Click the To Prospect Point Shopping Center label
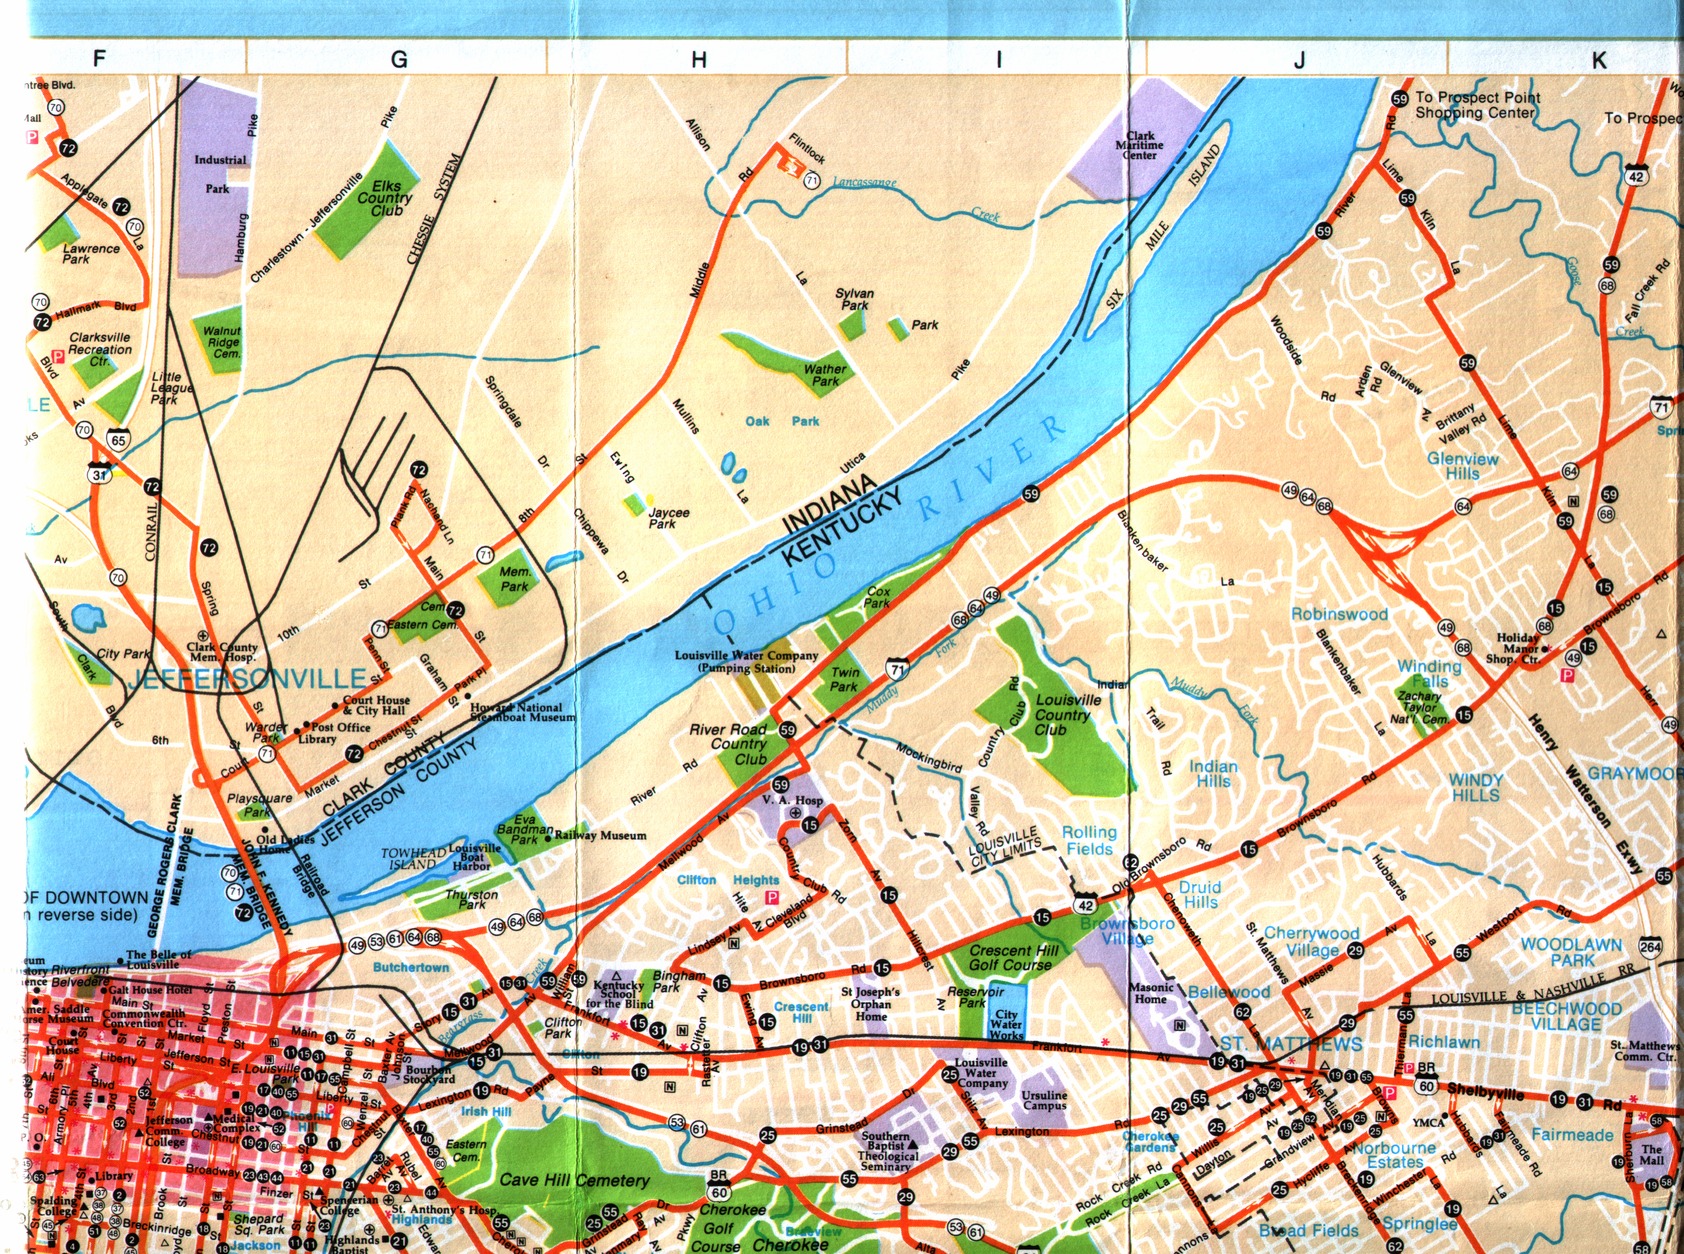Screen dimensions: 1684x1254 tap(1477, 105)
